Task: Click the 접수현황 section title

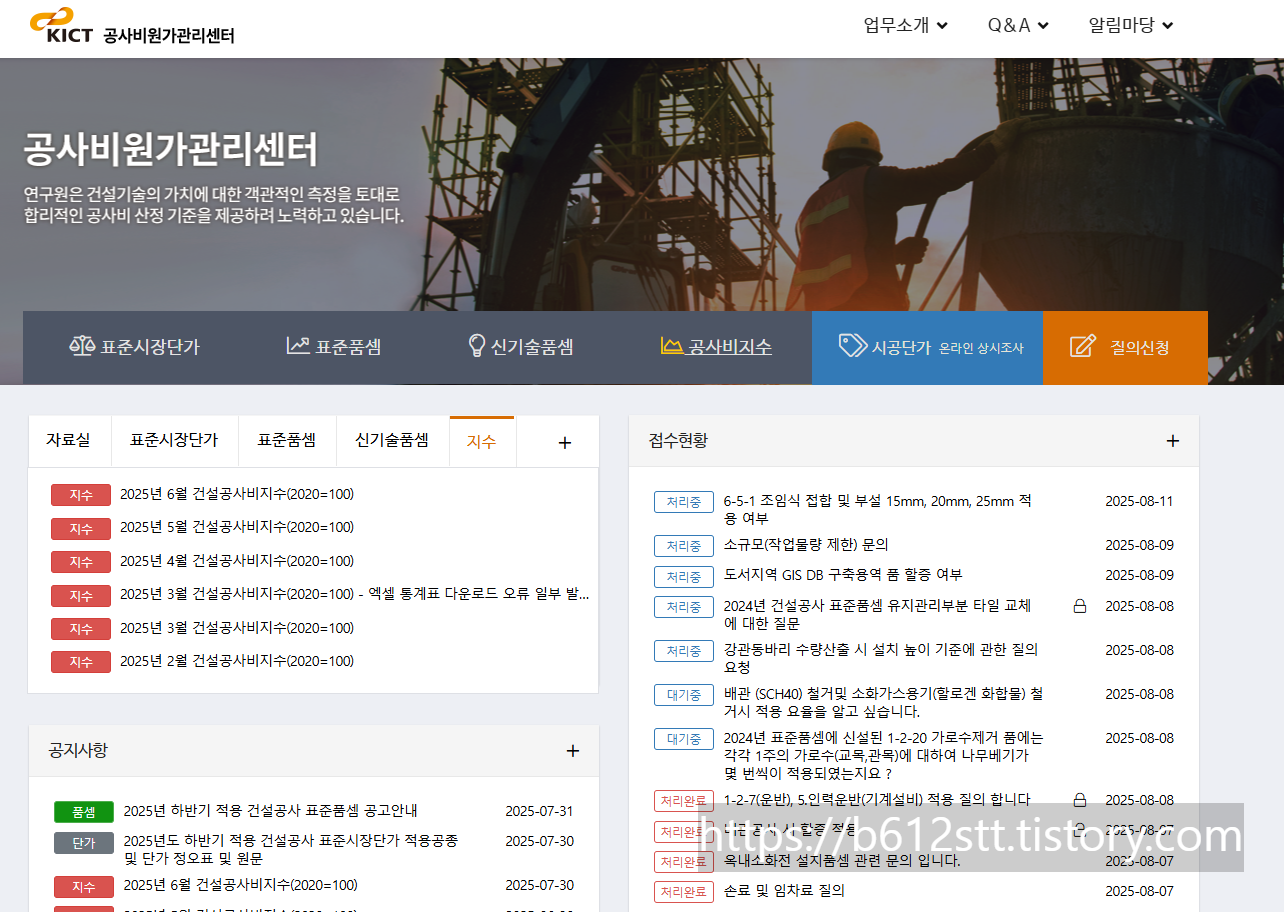Action: pyautogui.click(x=678, y=441)
